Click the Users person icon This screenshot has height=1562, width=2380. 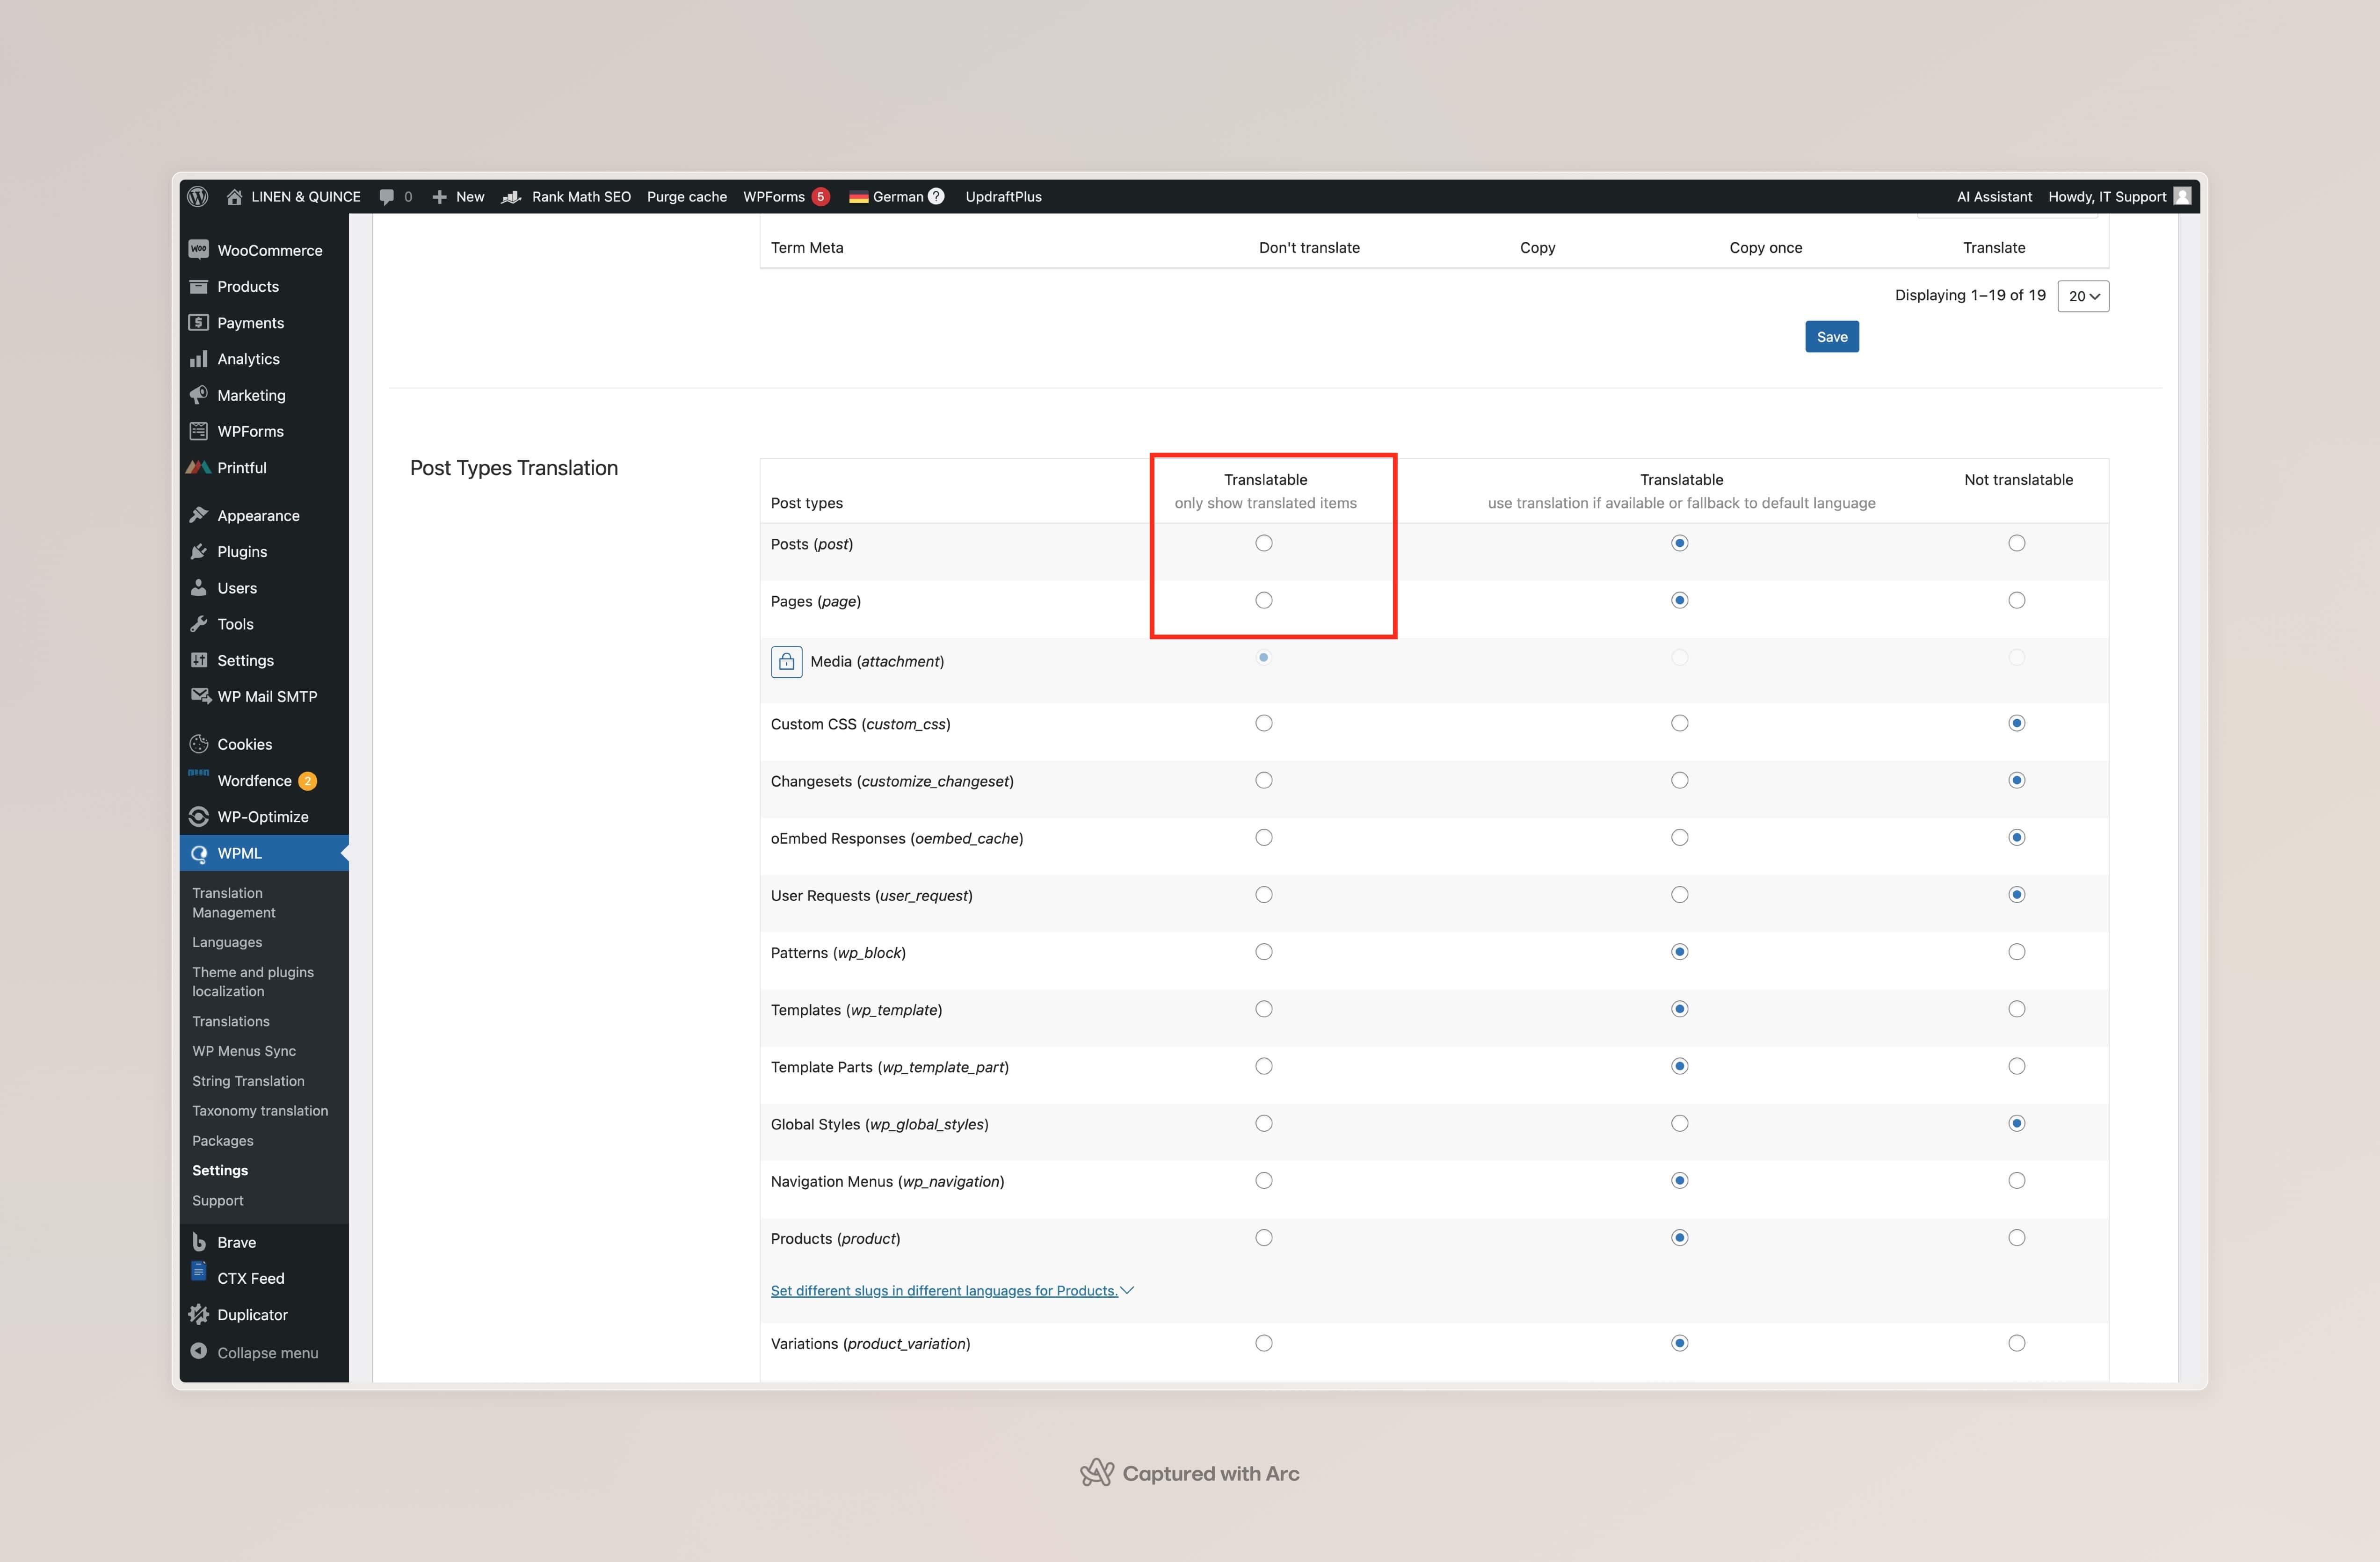click(199, 587)
